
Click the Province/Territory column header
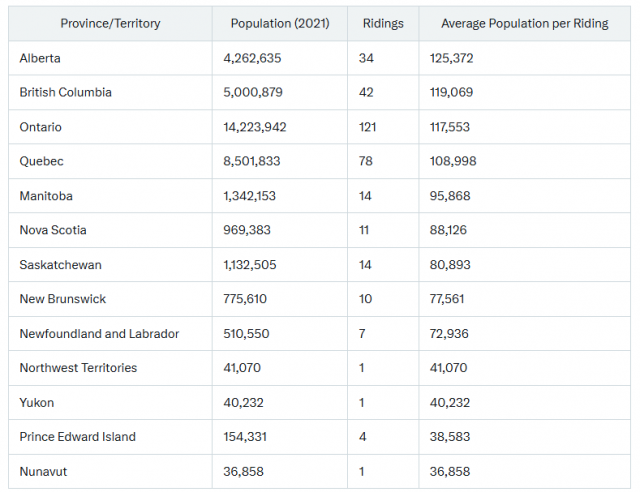point(110,23)
